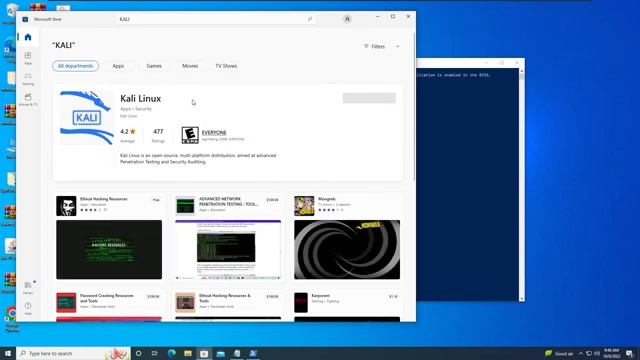Viewport: 640px width, 360px height.
Task: Click the ESRB E rating badge
Action: (x=190, y=135)
